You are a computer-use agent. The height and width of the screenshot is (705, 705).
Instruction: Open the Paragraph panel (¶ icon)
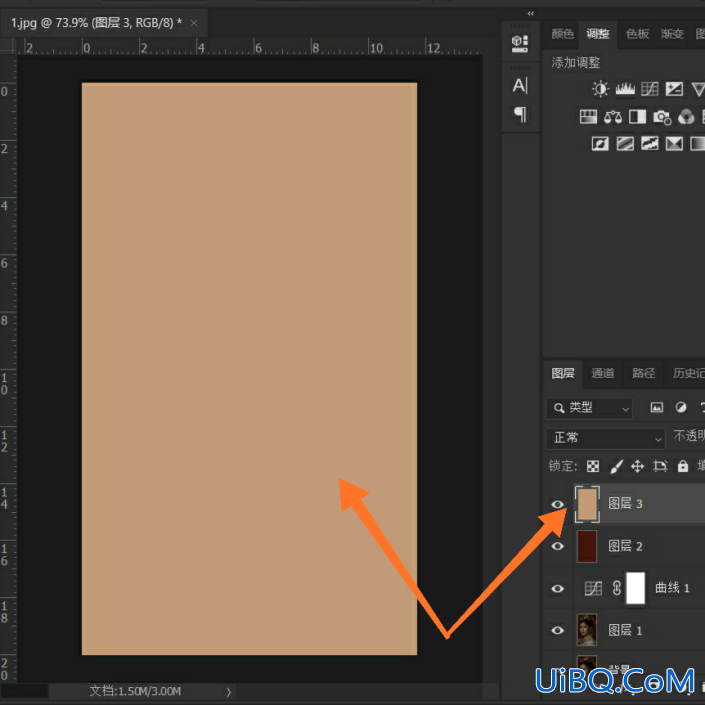pos(520,114)
